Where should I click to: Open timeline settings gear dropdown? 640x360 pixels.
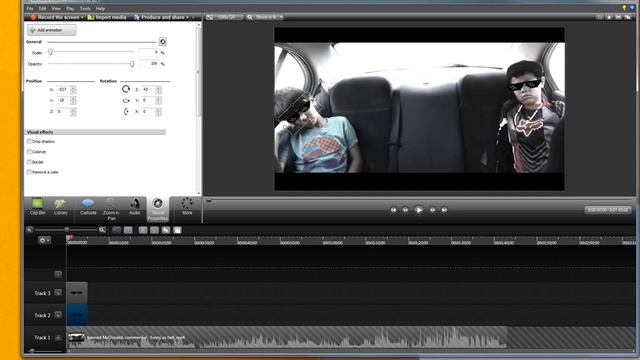pos(44,240)
